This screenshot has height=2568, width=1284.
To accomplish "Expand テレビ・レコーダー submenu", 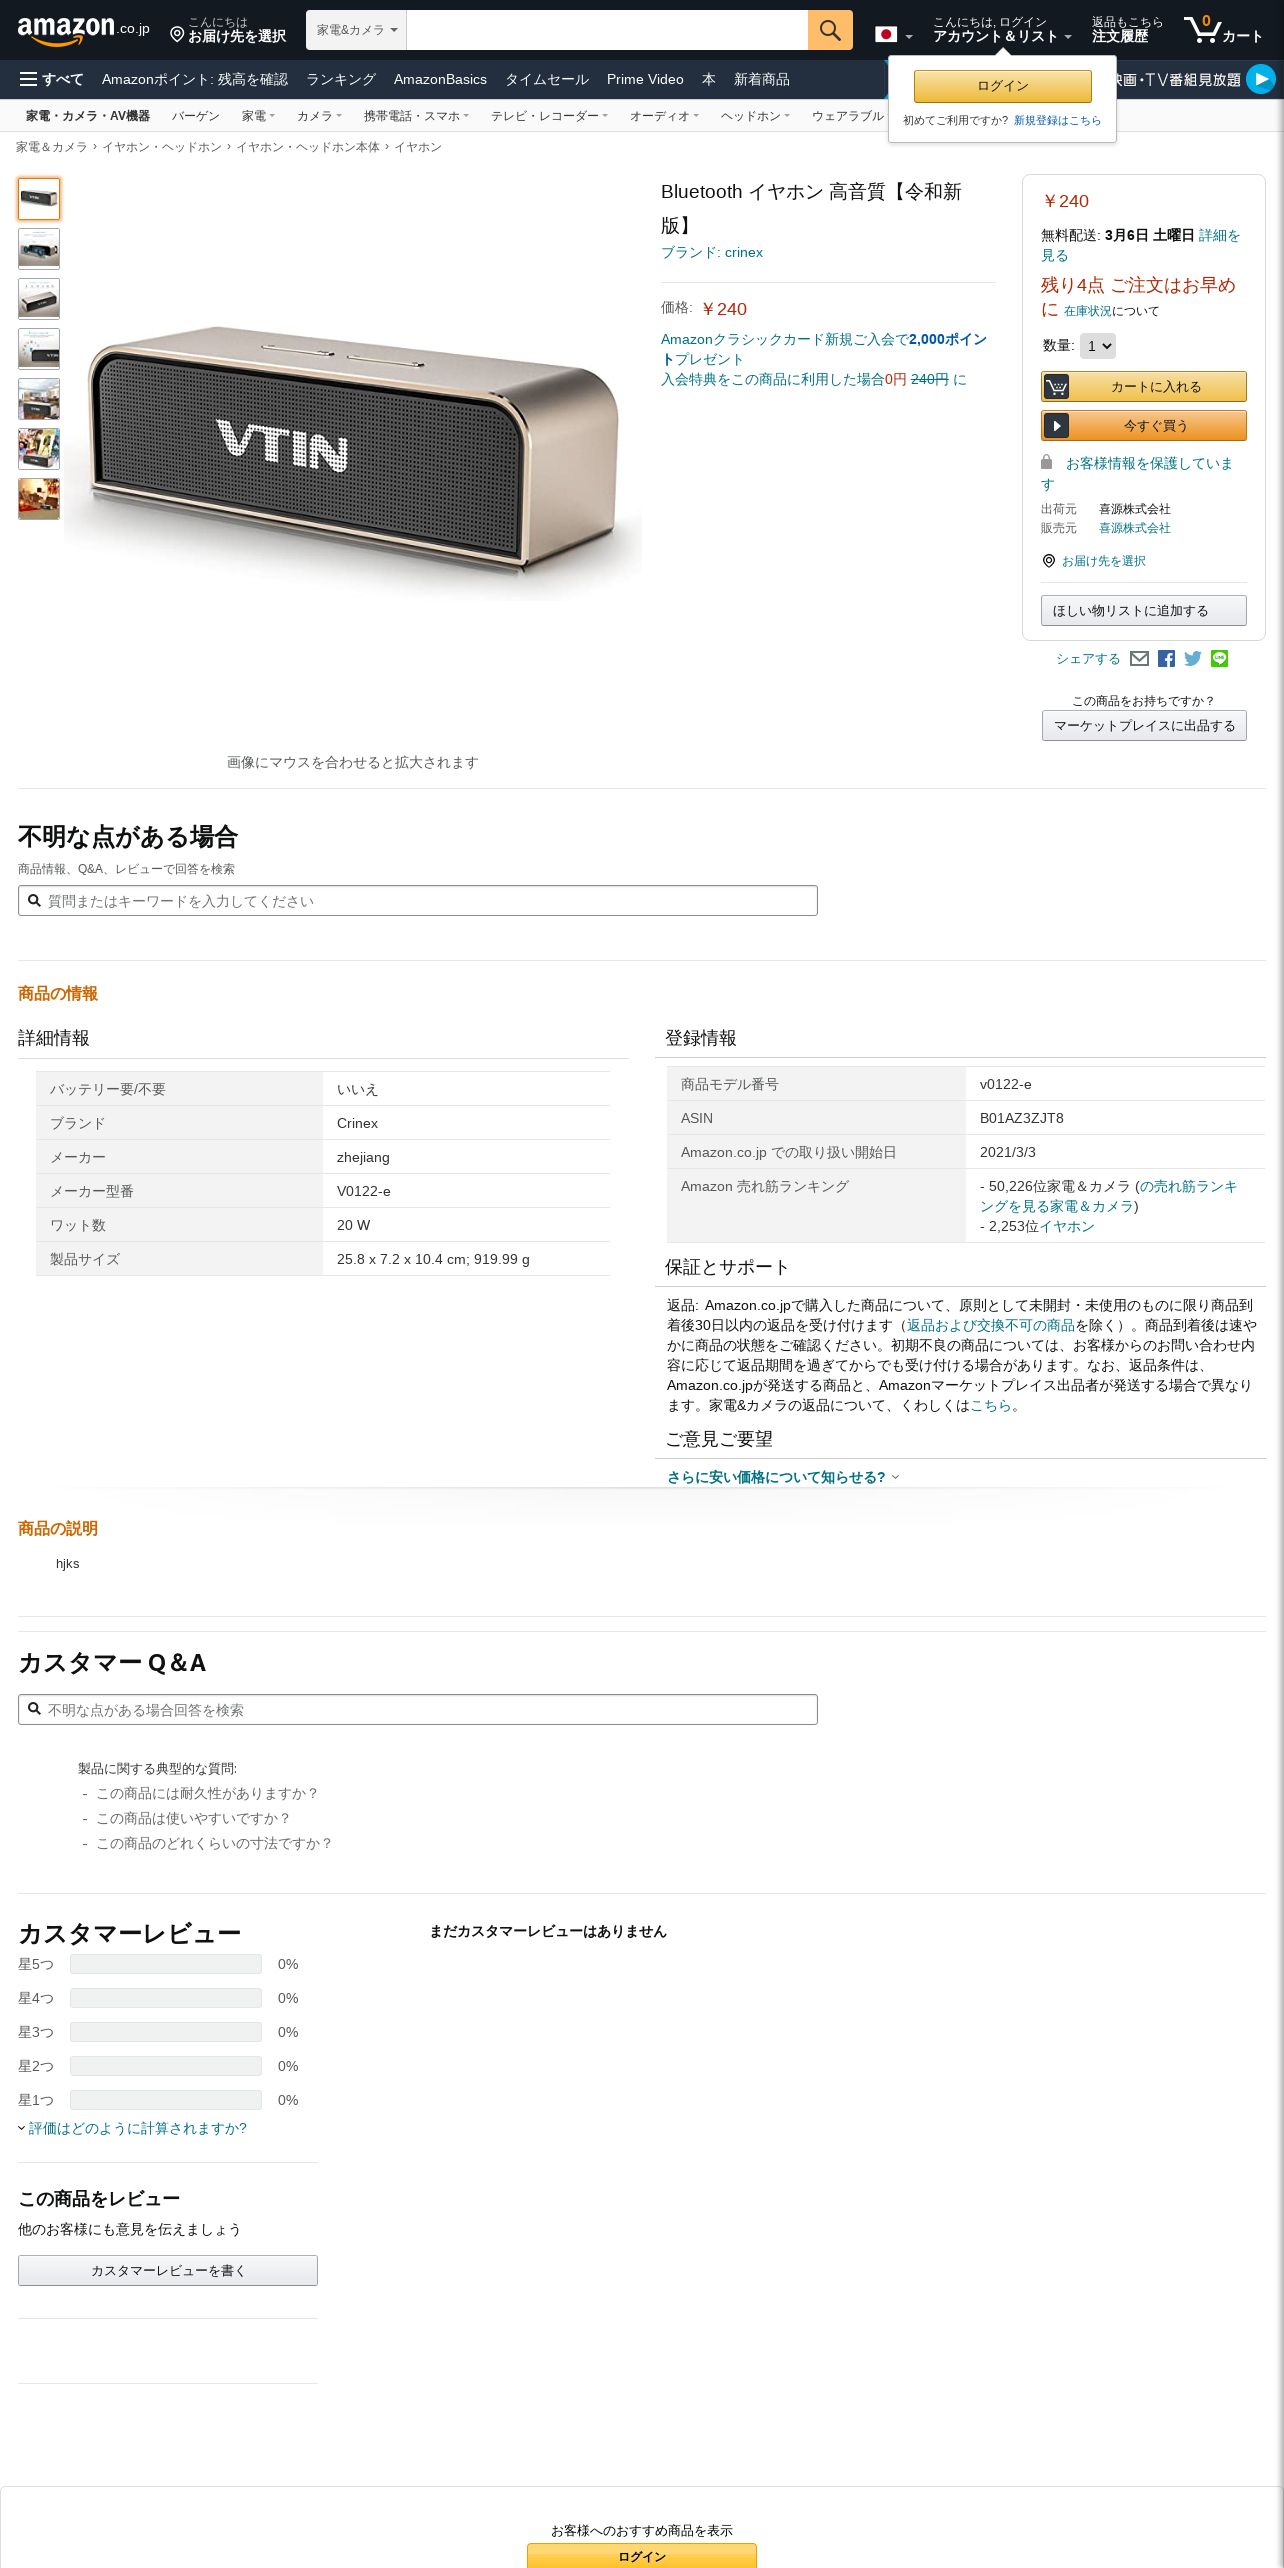I will [x=549, y=116].
